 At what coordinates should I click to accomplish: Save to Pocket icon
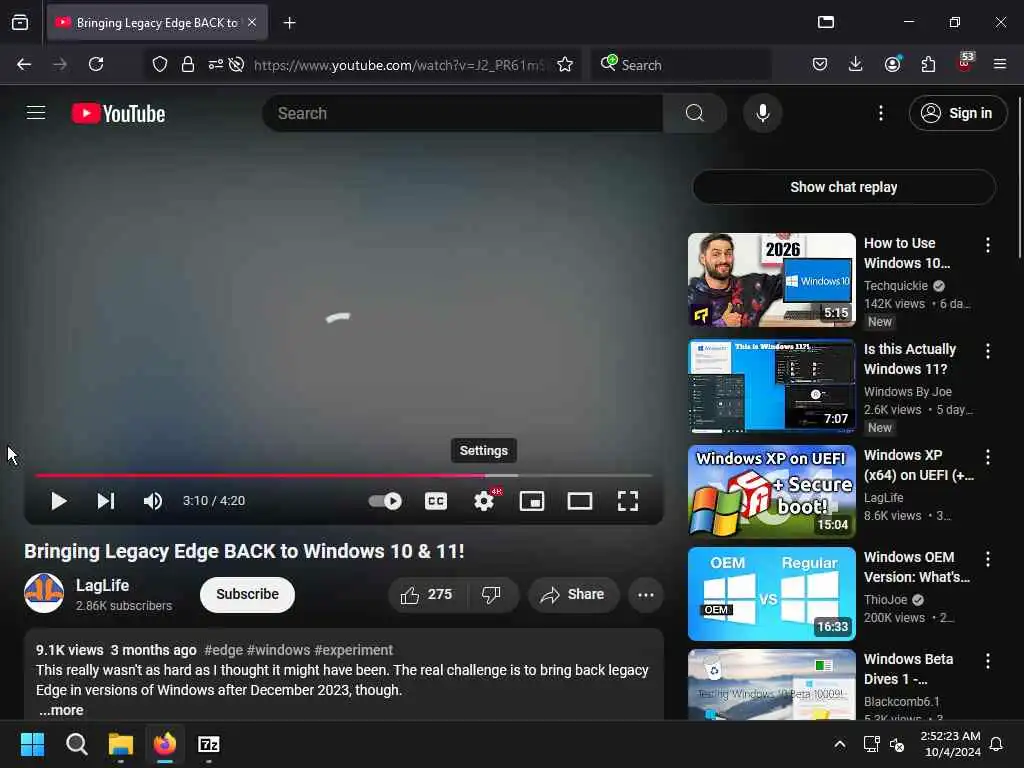(x=820, y=64)
